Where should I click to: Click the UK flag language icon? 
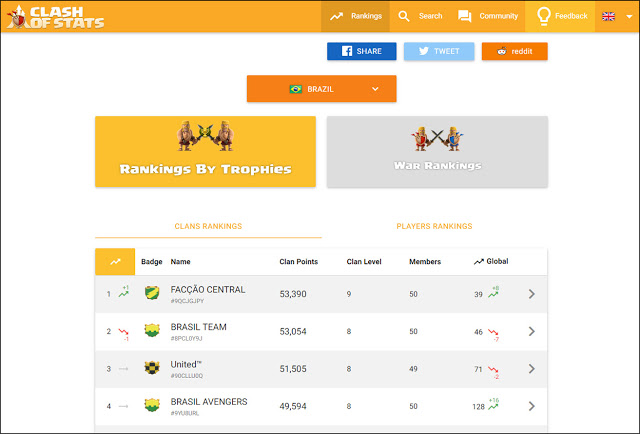[608, 16]
